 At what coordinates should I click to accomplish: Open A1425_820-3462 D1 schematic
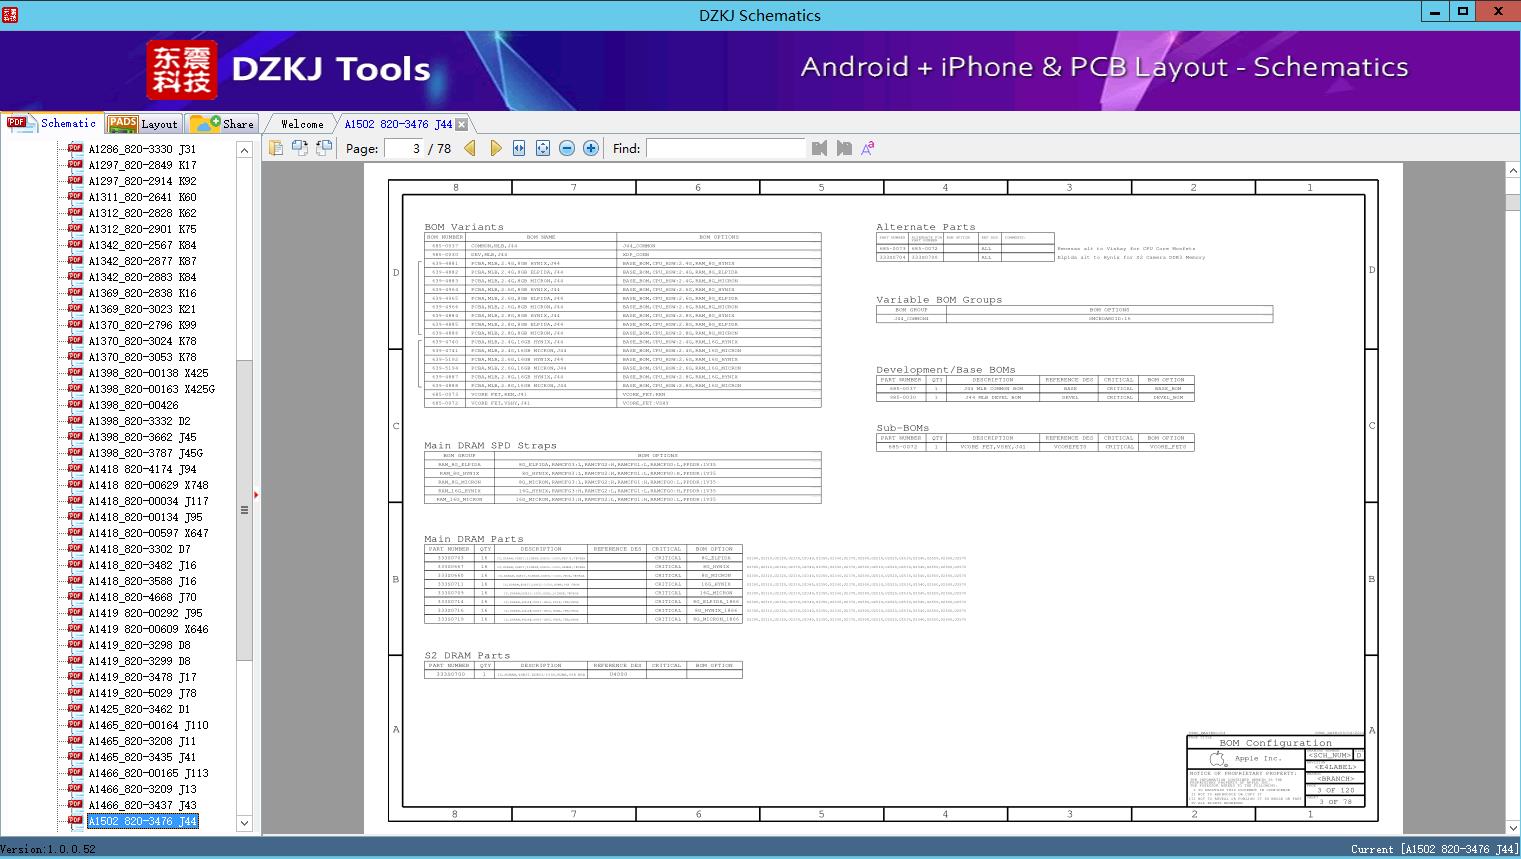pos(139,709)
